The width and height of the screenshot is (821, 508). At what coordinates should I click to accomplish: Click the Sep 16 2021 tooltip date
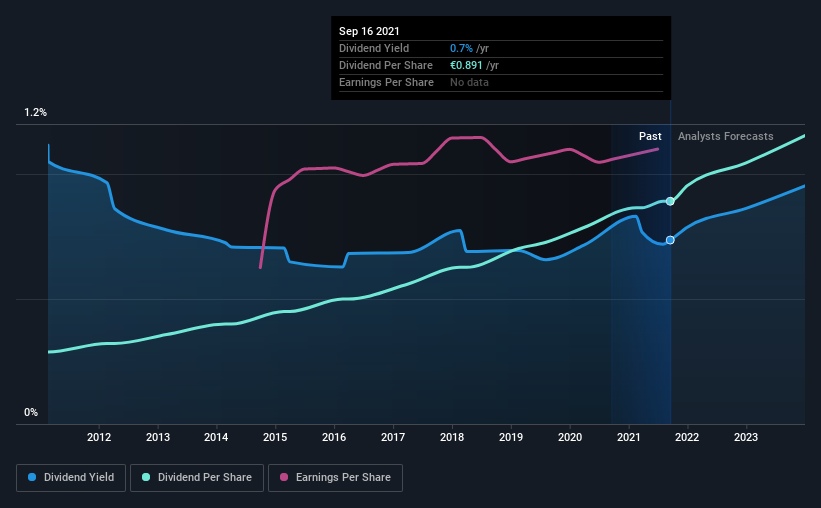pyautogui.click(x=369, y=31)
